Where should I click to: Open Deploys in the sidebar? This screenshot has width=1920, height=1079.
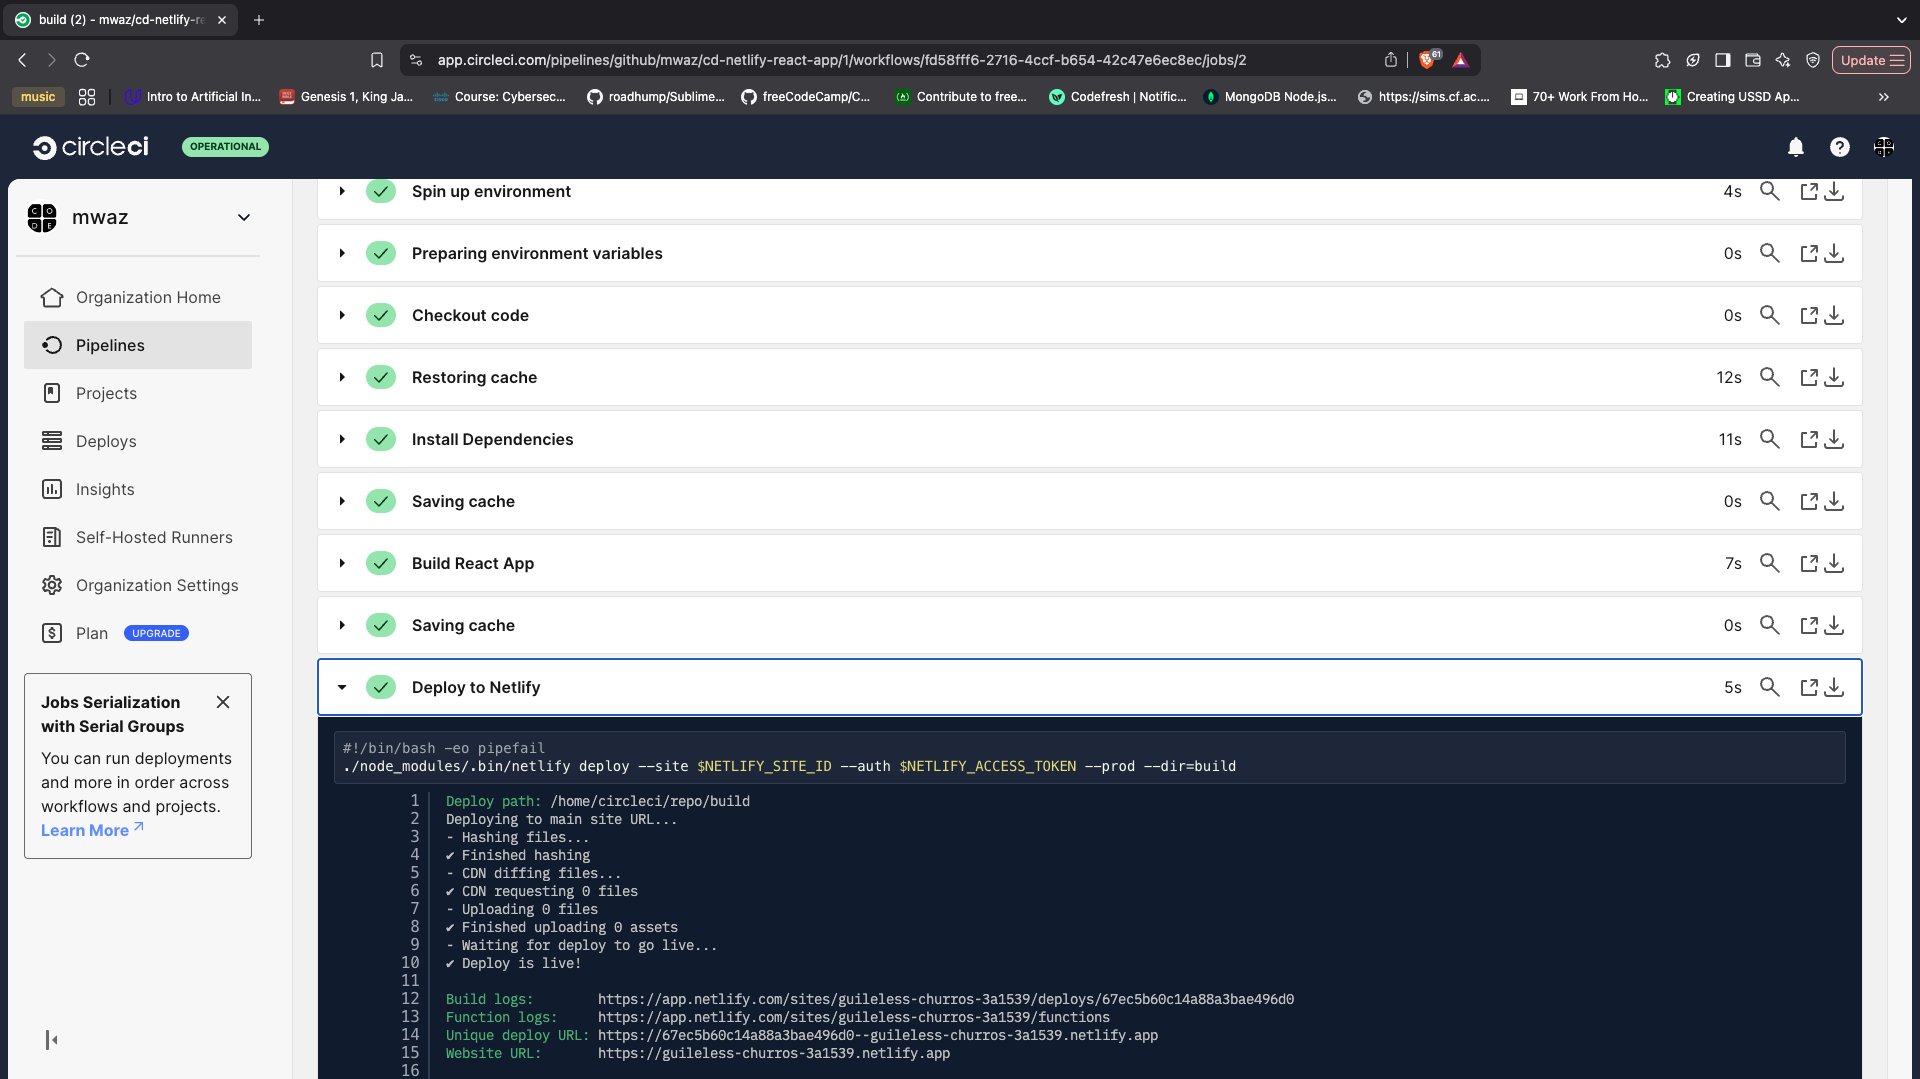pyautogui.click(x=138, y=441)
